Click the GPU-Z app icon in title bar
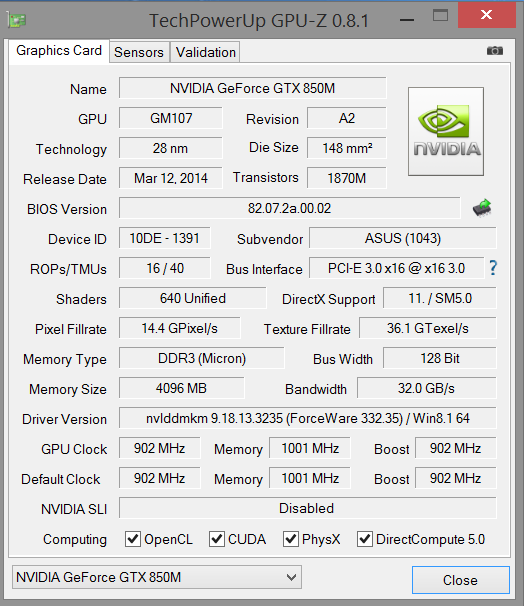The width and height of the screenshot is (524, 606). pyautogui.click(x=17, y=20)
